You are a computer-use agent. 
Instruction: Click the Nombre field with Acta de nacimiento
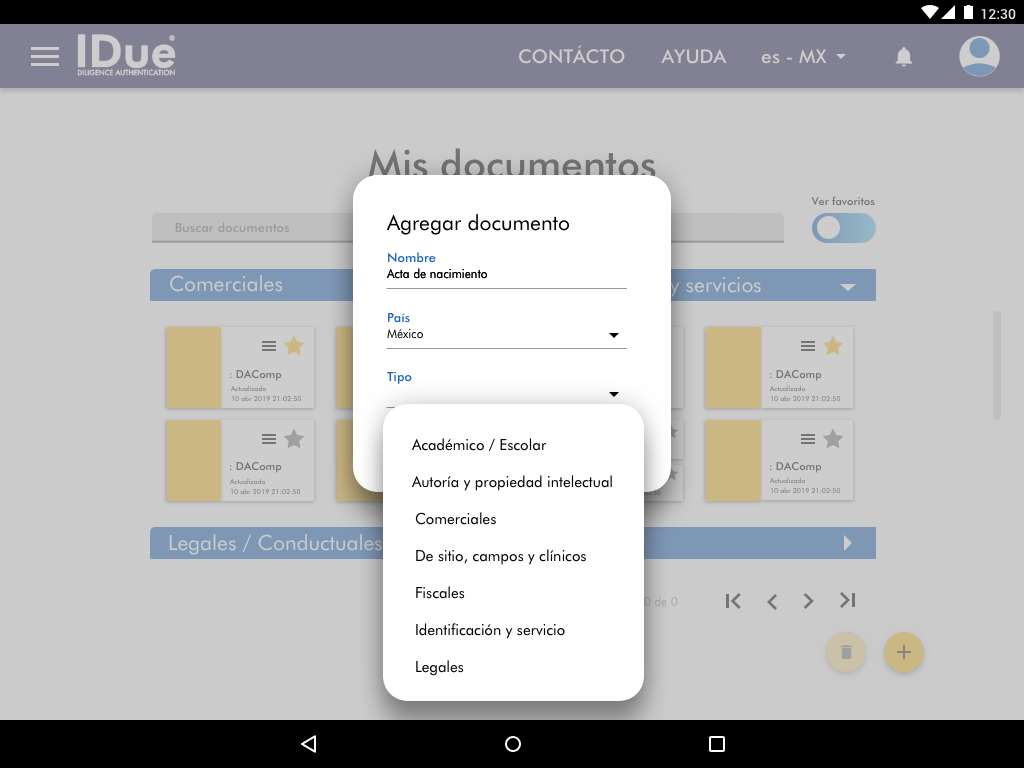pos(506,274)
